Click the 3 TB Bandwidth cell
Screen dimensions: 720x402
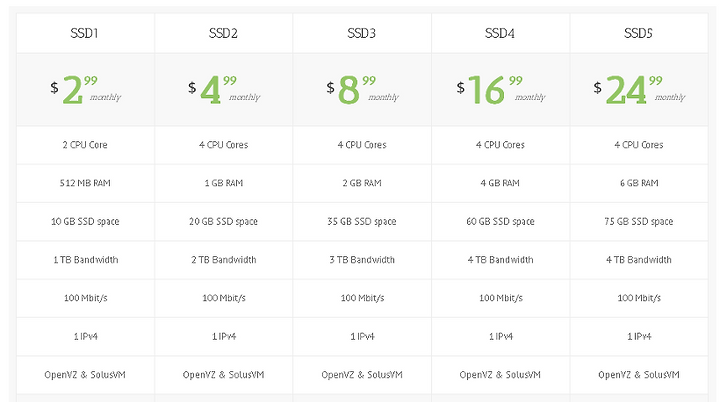[362, 260]
